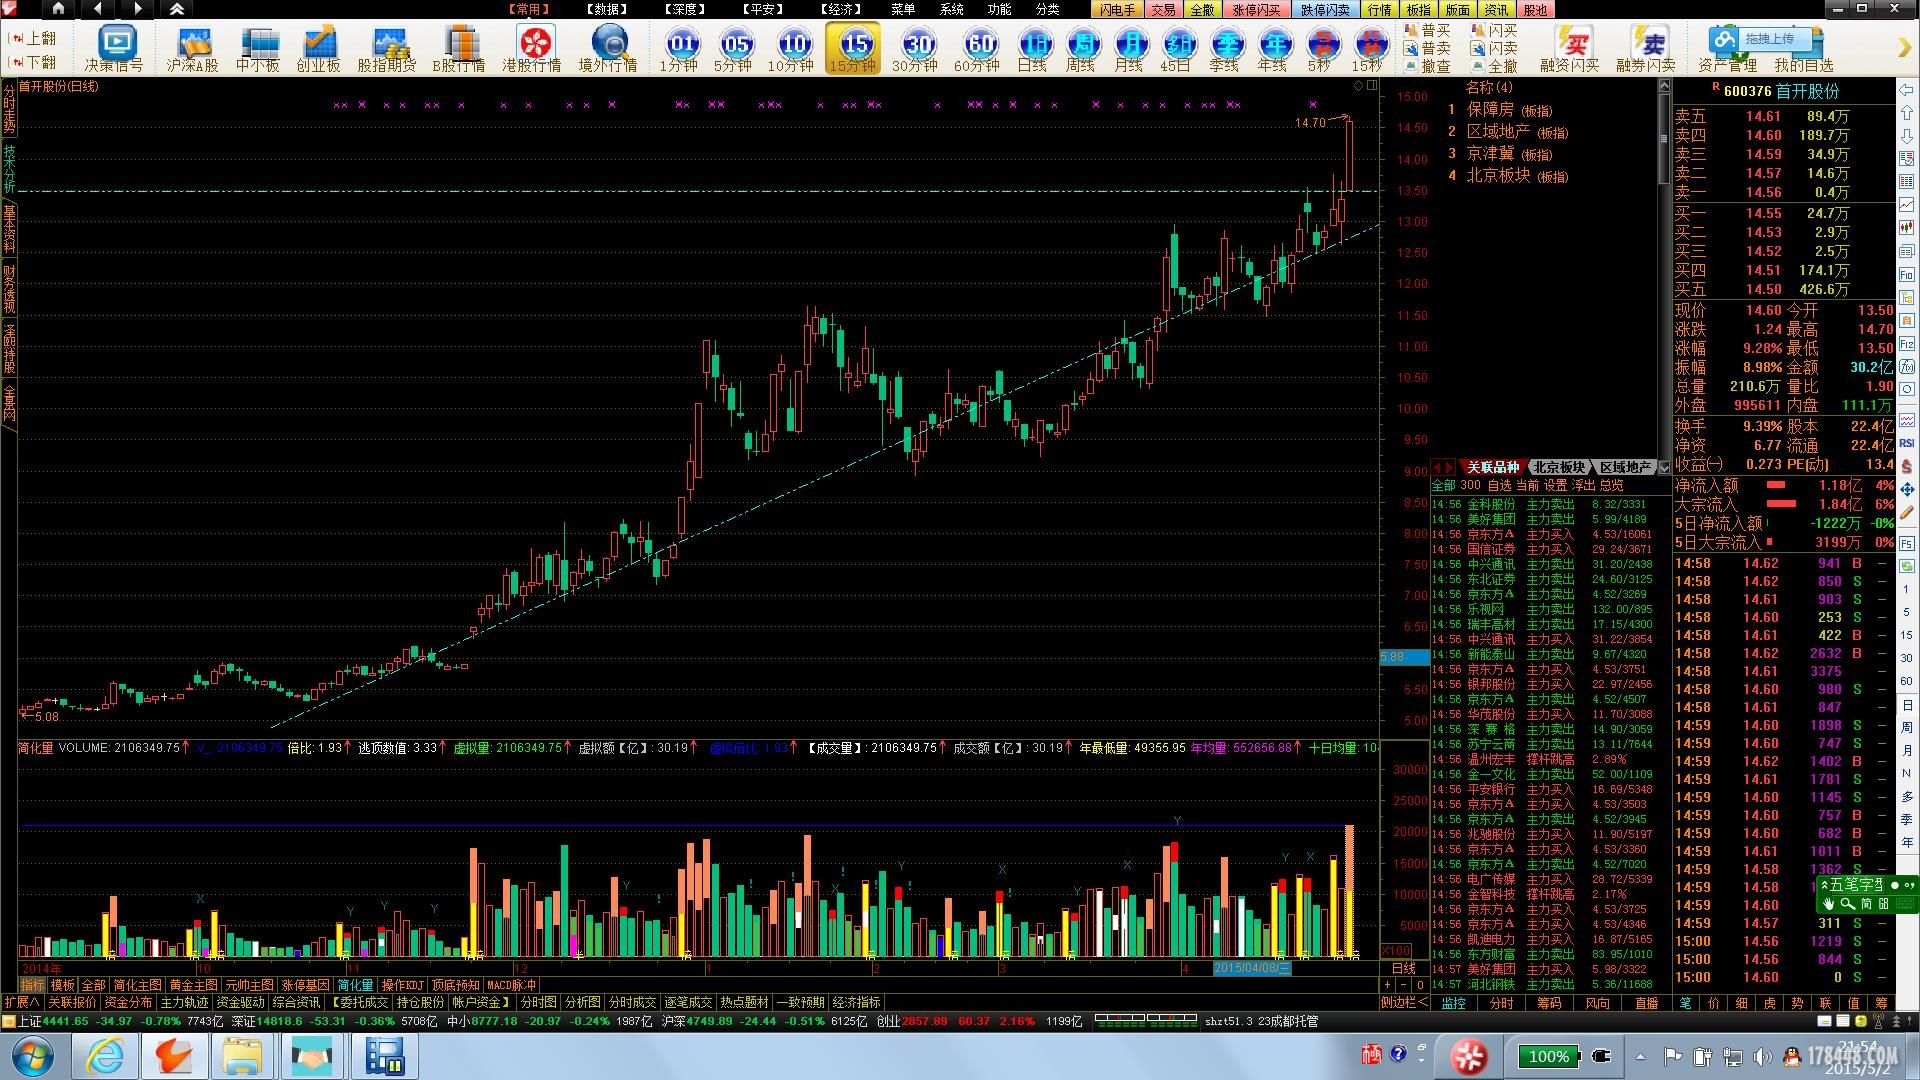This screenshot has width=1920, height=1080.
Task: Open 境外行情 overseas quotes icon
Action: (x=608, y=48)
